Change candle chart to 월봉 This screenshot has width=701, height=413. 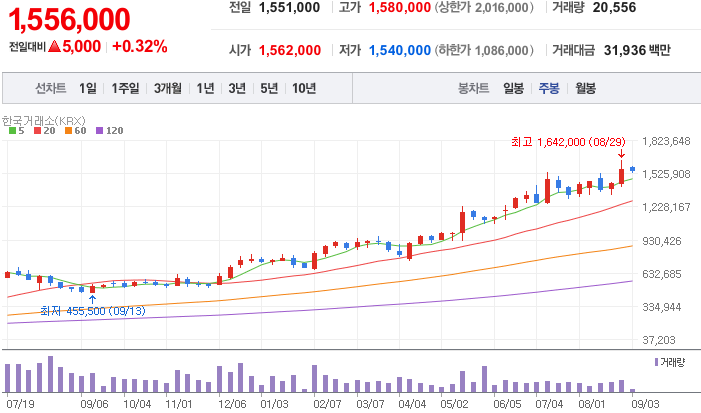point(584,88)
